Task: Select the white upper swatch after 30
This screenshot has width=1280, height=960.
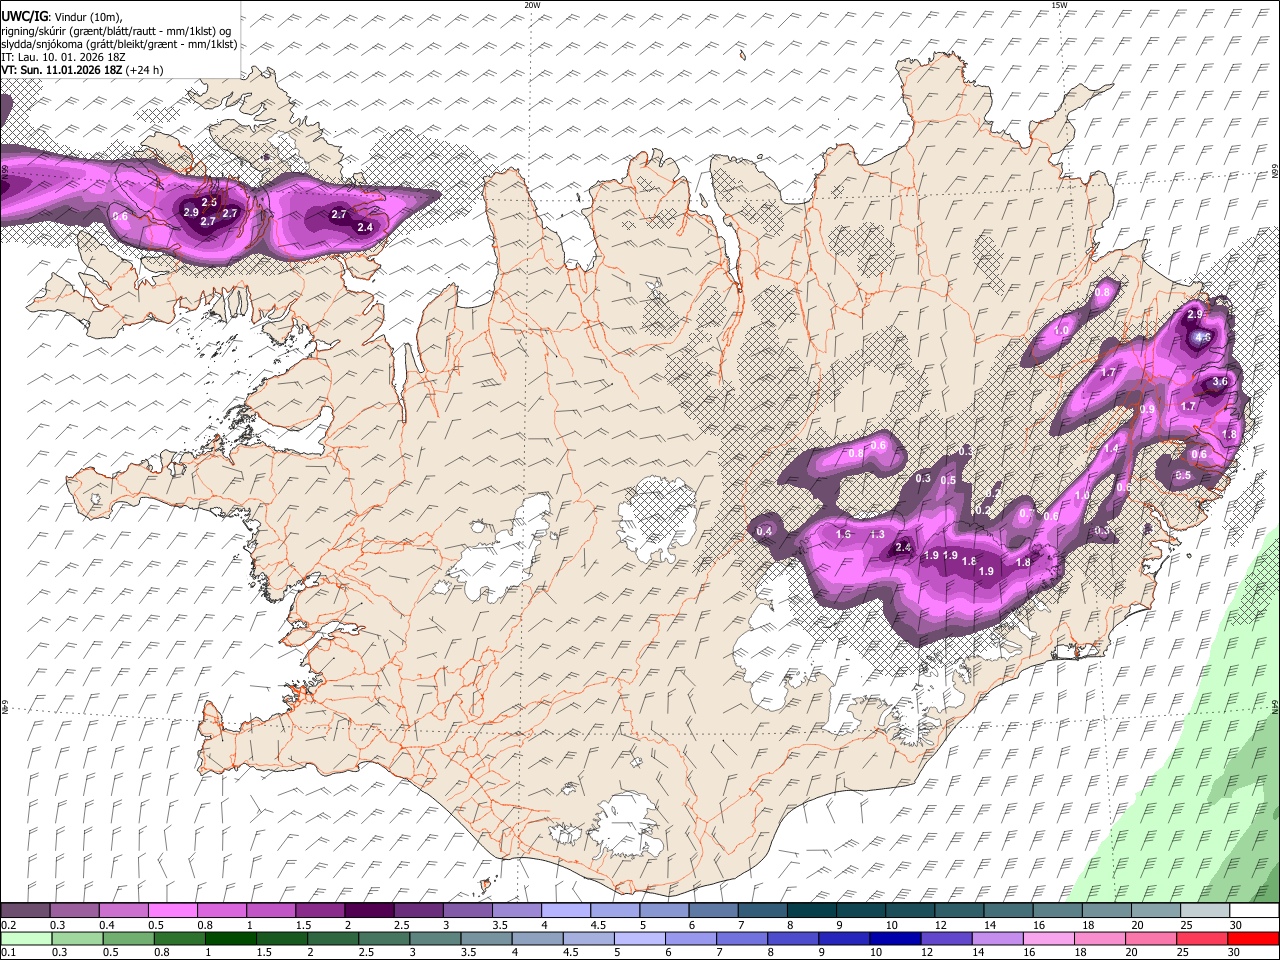Action: [1254, 911]
